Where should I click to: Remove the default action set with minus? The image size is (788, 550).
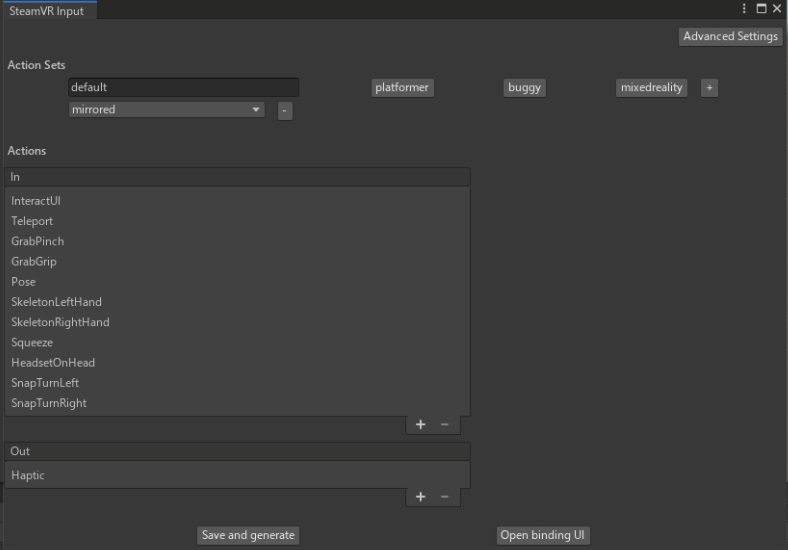pos(285,111)
